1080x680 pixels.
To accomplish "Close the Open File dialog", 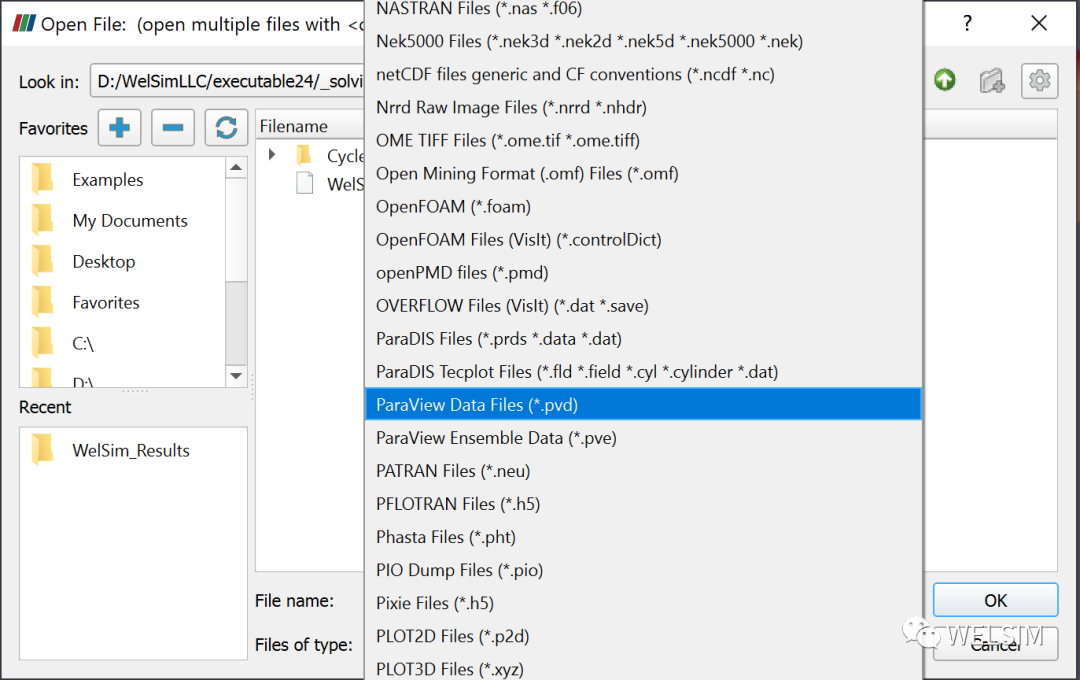I will pyautogui.click(x=1039, y=23).
